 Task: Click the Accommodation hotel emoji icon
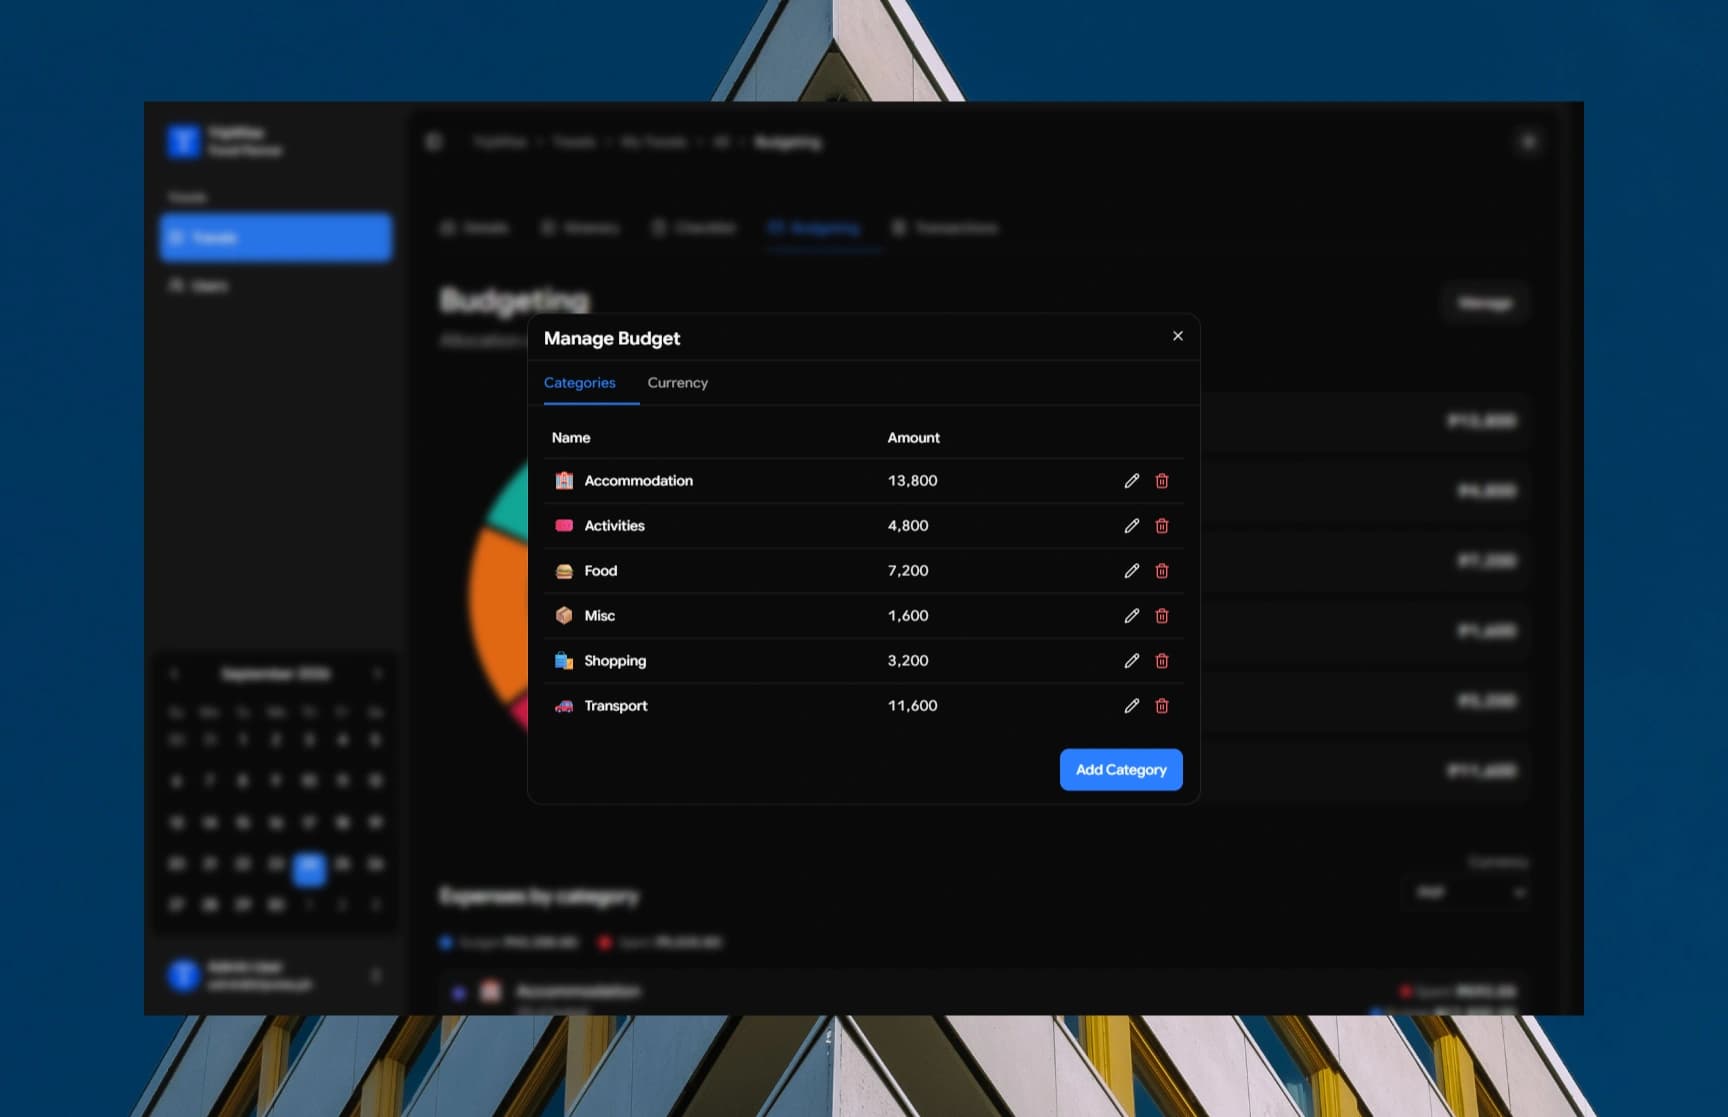(x=564, y=481)
